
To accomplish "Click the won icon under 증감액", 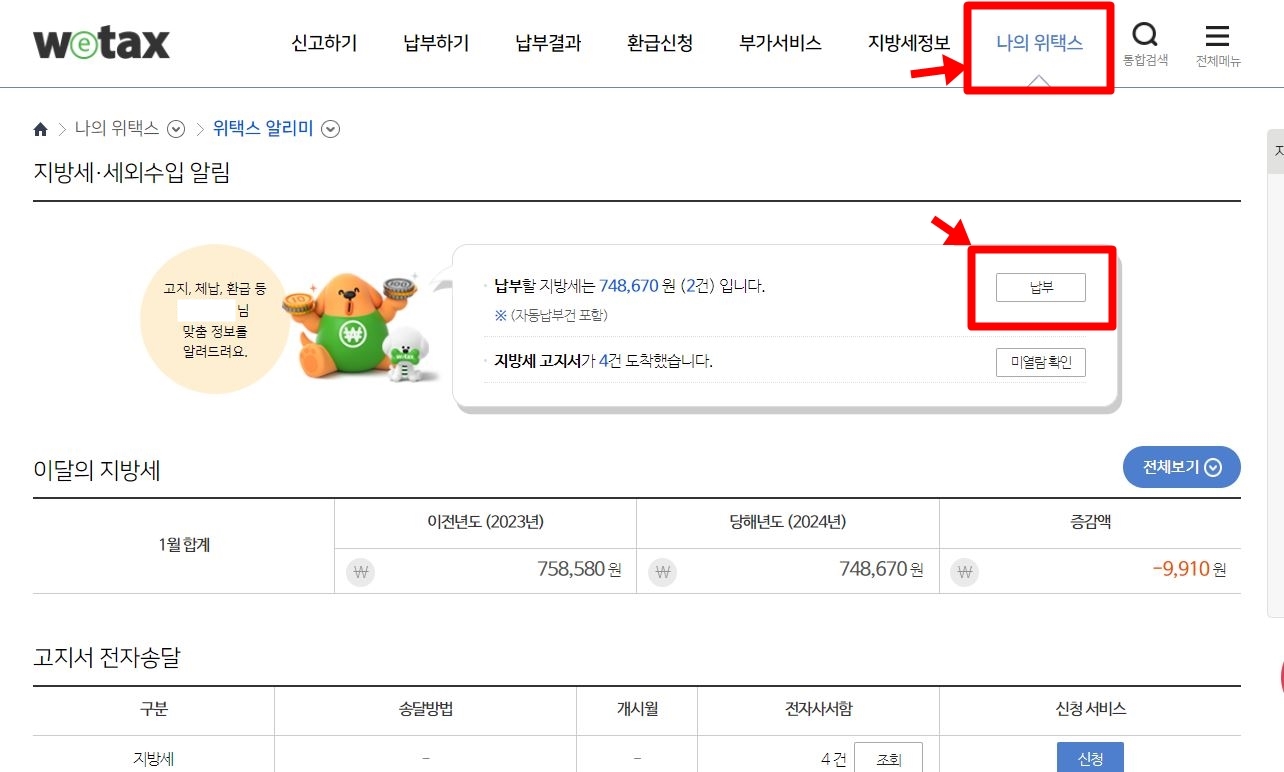I will coord(965,572).
